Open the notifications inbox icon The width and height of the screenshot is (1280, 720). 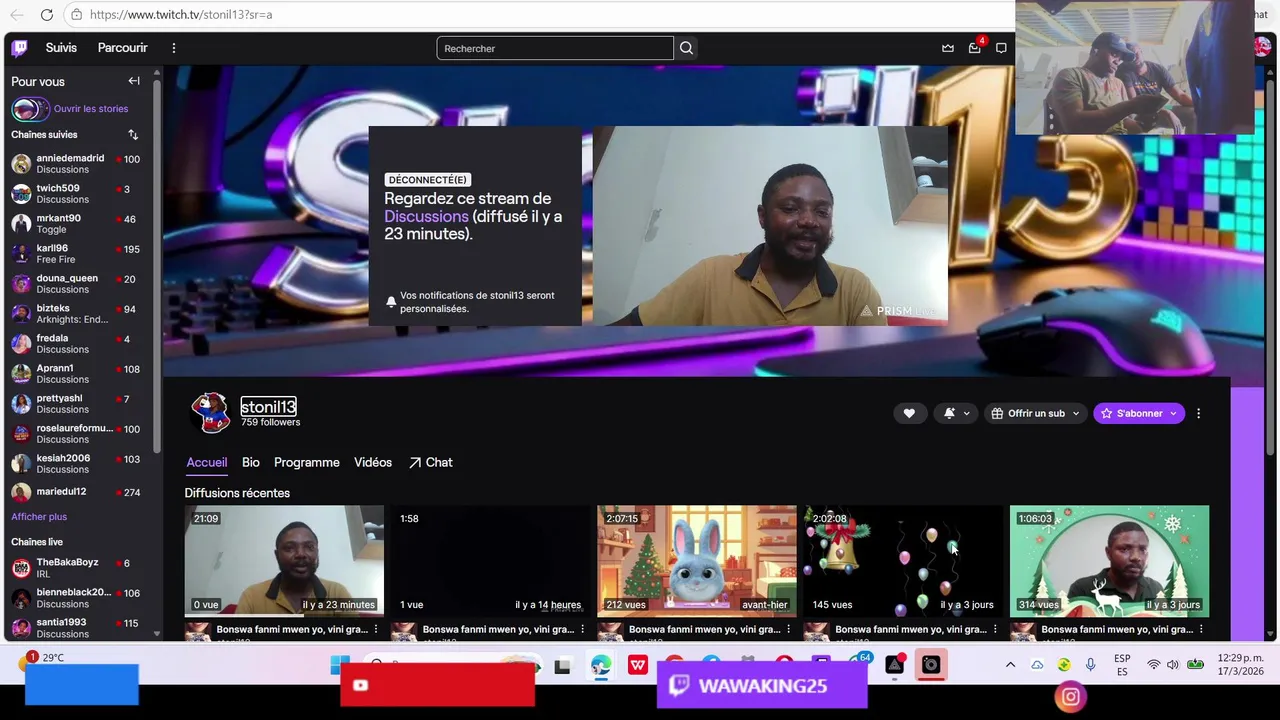pyautogui.click(x=975, y=48)
